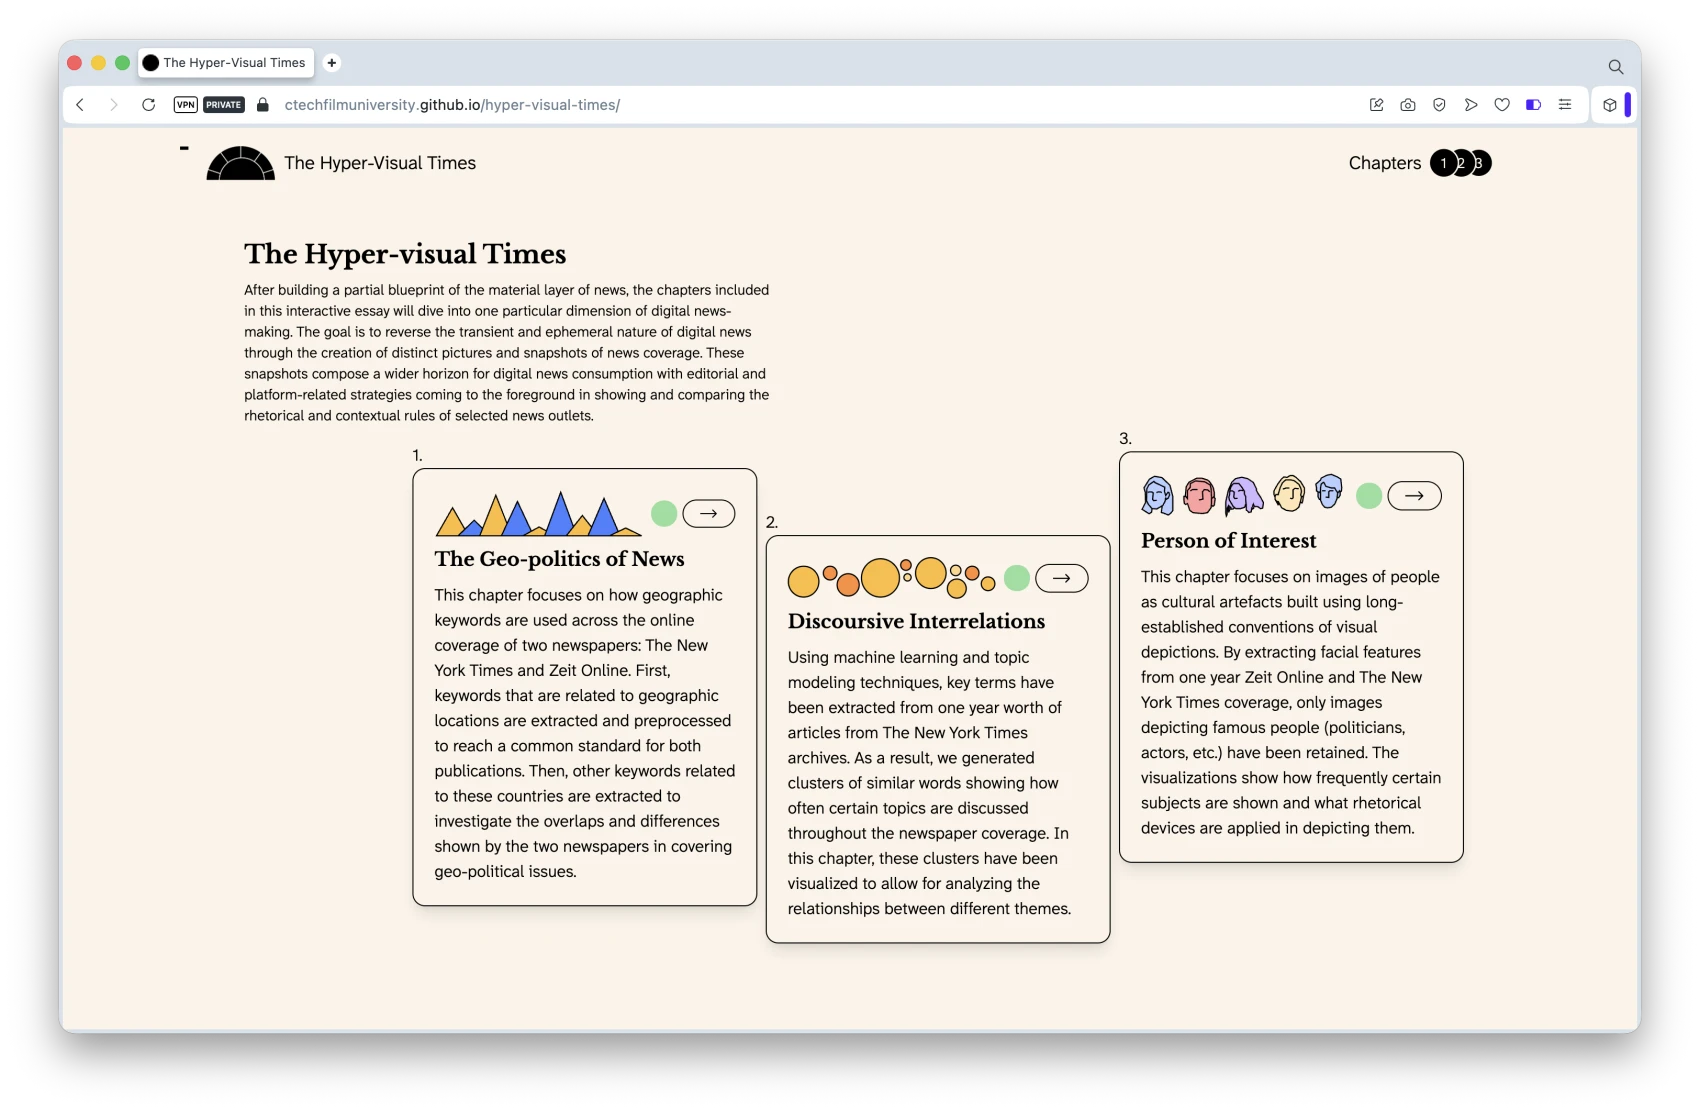Click the orange bubbles illustration

891,578
